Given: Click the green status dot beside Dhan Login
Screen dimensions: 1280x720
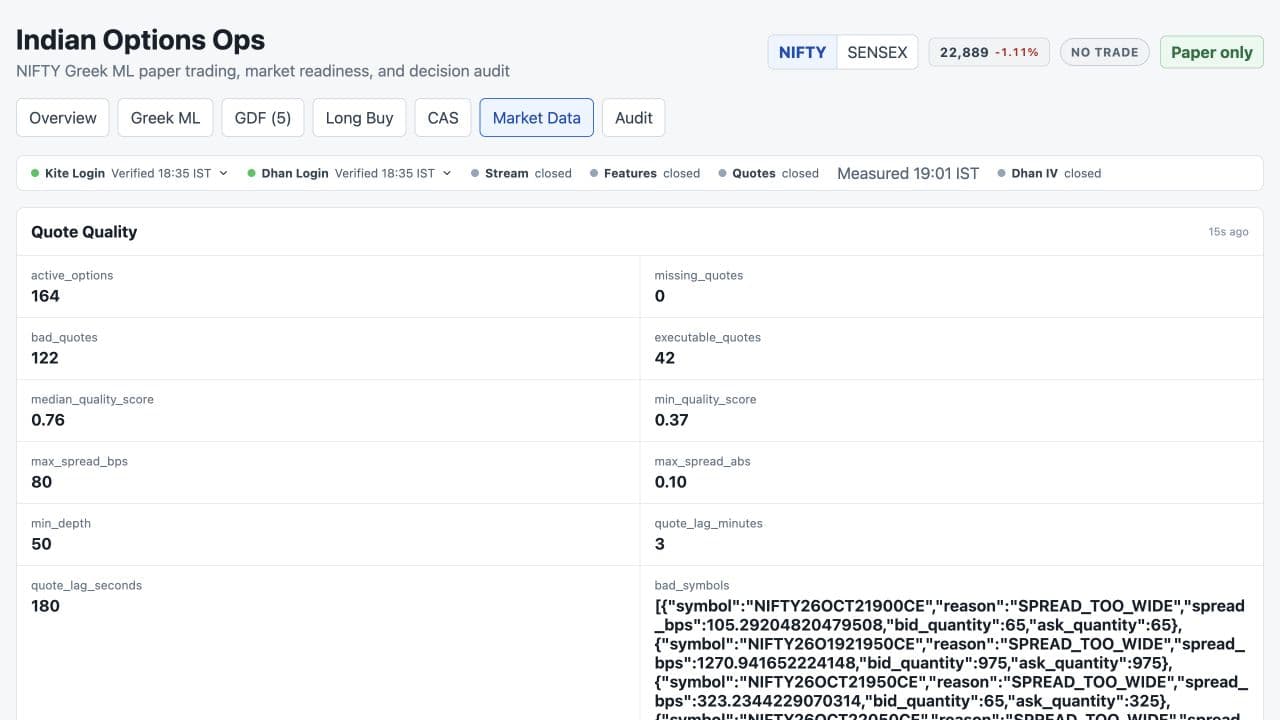Looking at the screenshot, I should pos(251,173).
